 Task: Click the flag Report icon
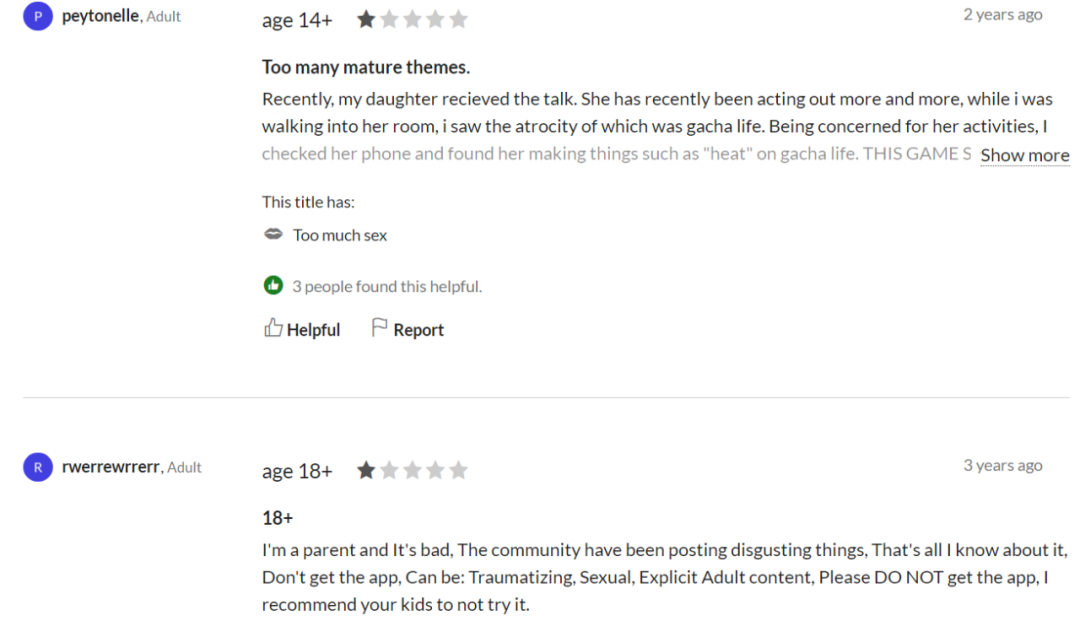coord(379,328)
